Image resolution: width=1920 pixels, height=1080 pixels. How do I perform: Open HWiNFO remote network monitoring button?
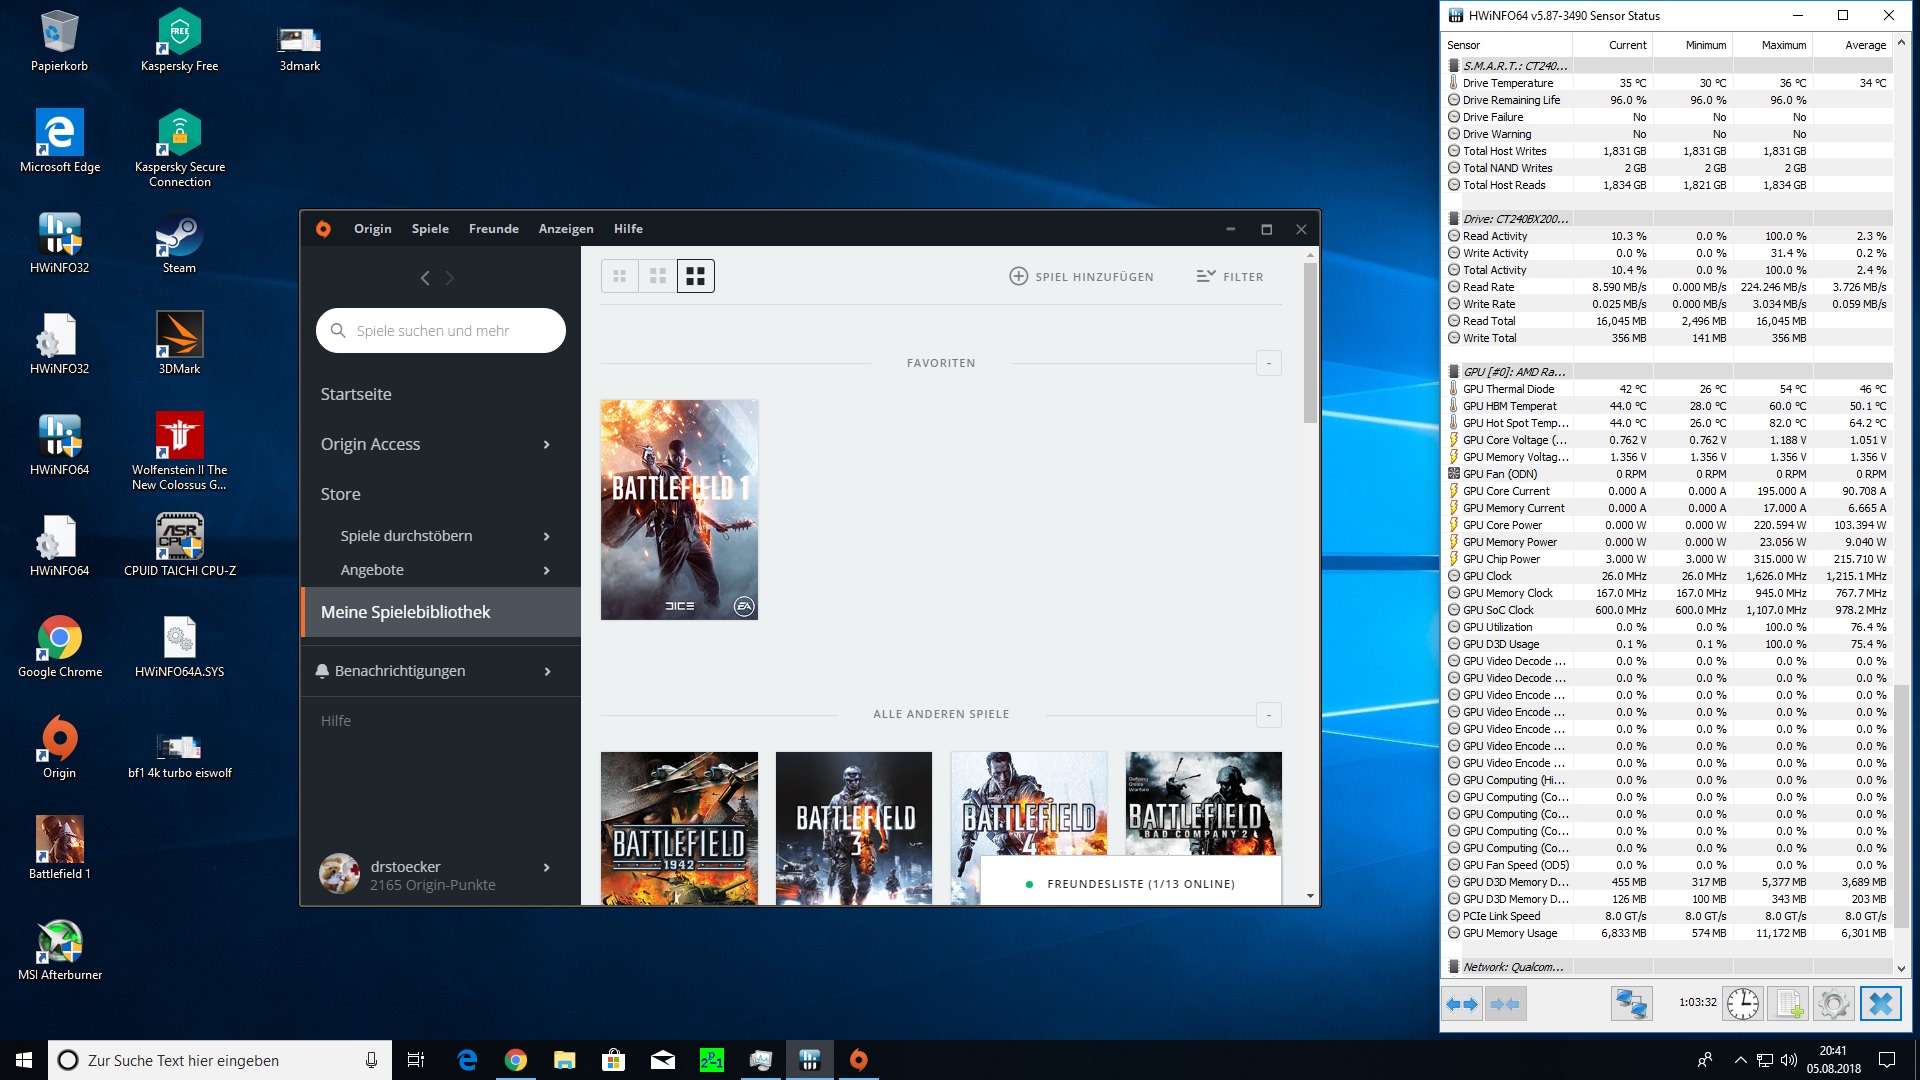pyautogui.click(x=1631, y=1003)
